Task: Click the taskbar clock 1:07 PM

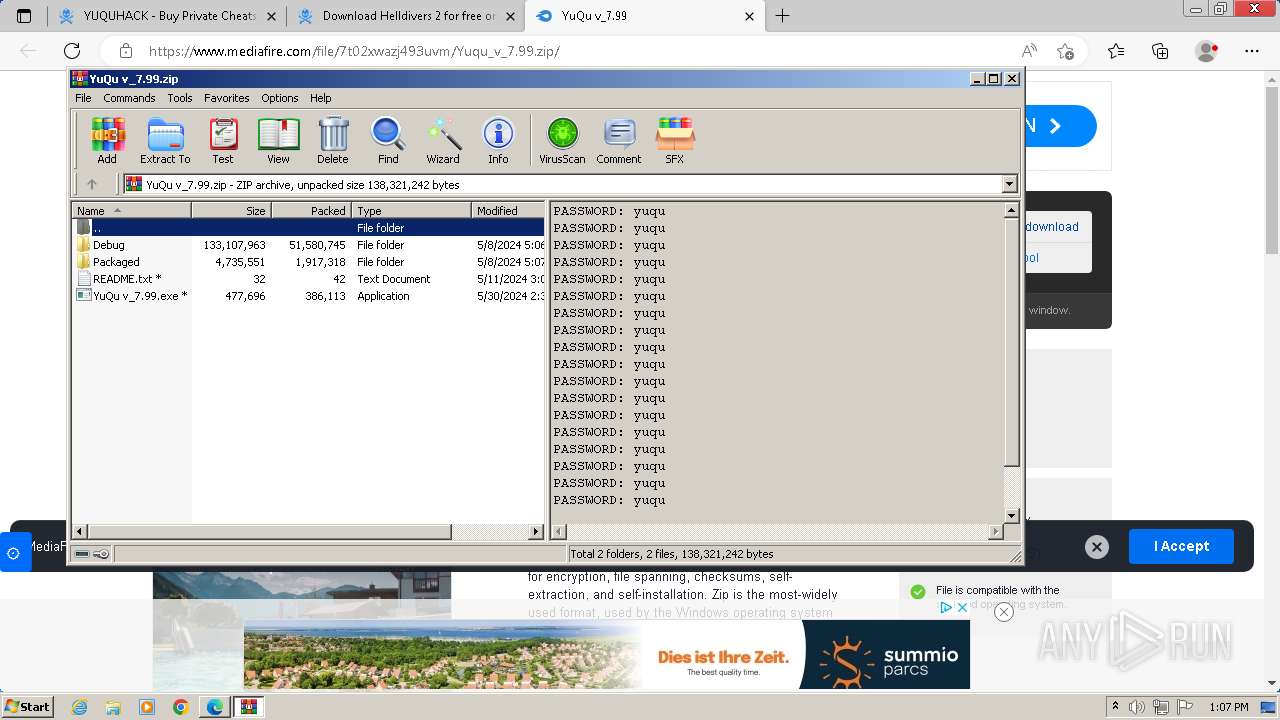Action: point(1229,707)
